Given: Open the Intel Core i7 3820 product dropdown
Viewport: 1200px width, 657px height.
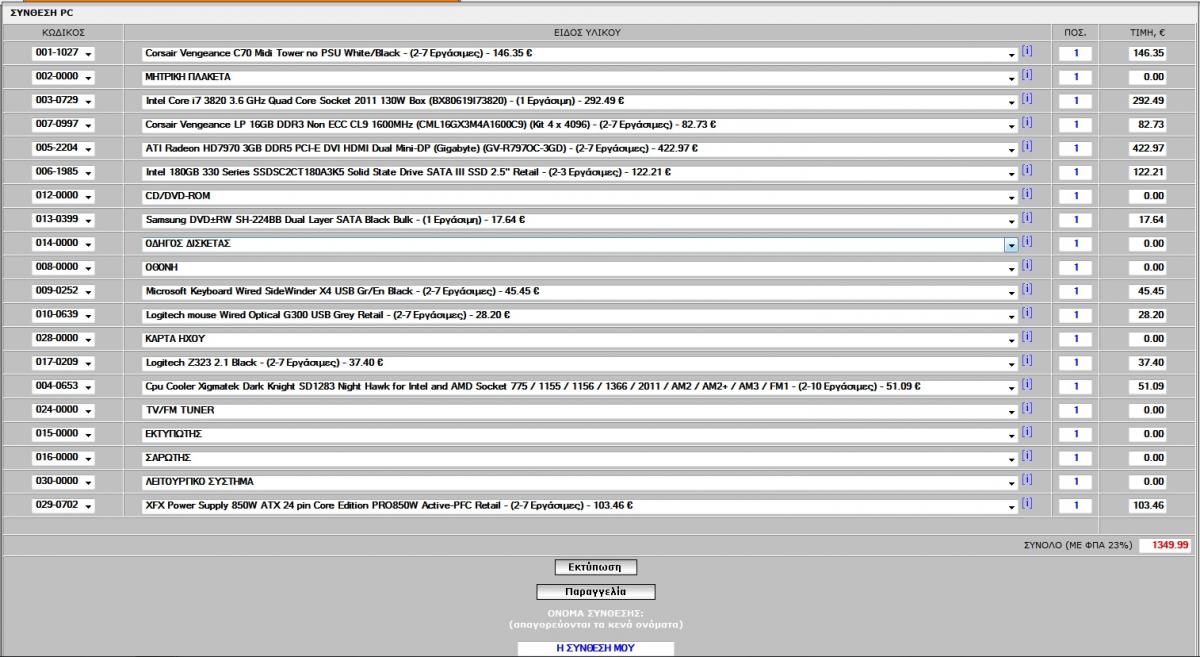Looking at the screenshot, I should (x=579, y=101).
